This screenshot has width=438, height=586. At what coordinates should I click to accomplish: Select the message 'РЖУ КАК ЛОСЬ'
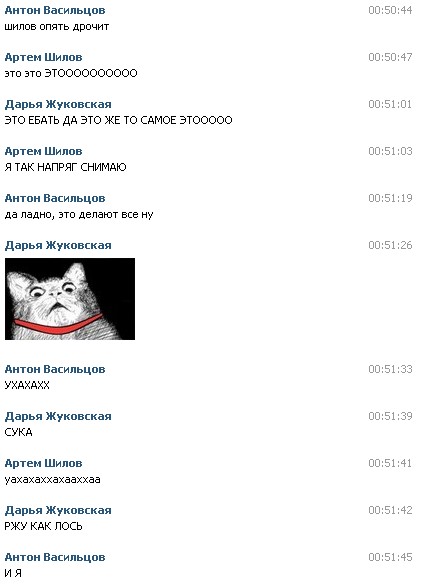point(43,526)
